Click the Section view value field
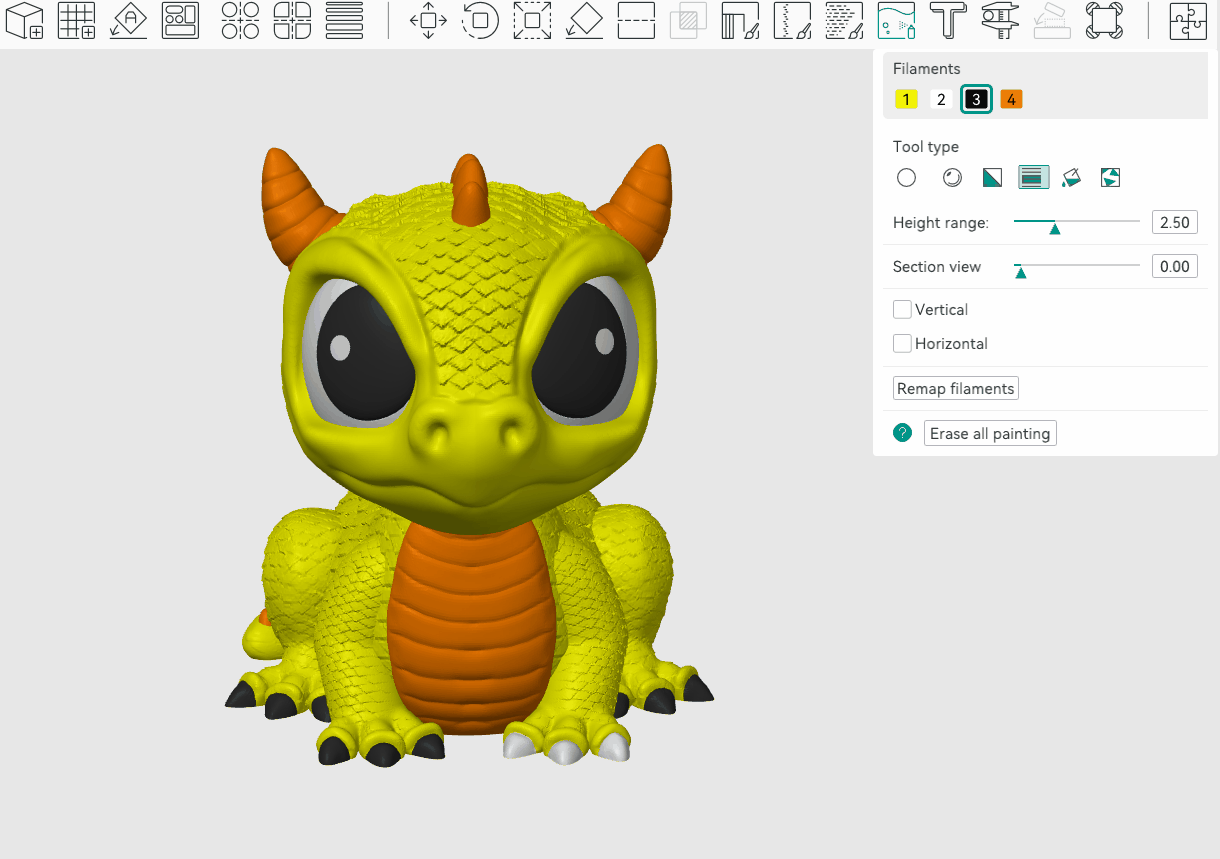1220x859 pixels. 1174,267
